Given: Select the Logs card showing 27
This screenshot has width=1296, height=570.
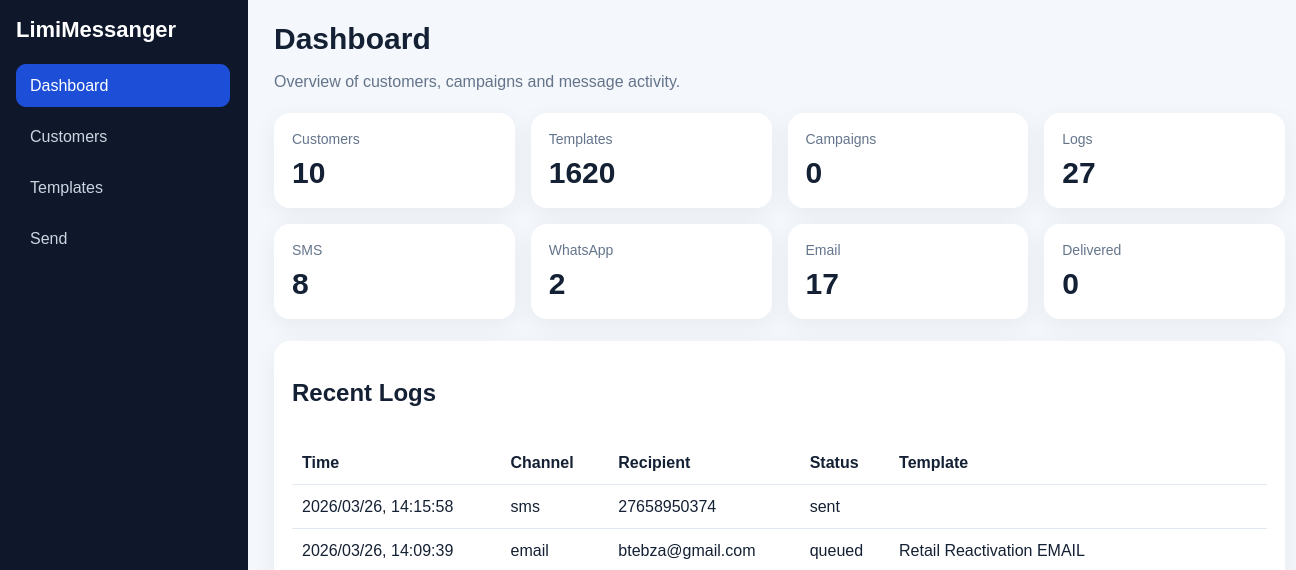Looking at the screenshot, I should pos(1164,160).
